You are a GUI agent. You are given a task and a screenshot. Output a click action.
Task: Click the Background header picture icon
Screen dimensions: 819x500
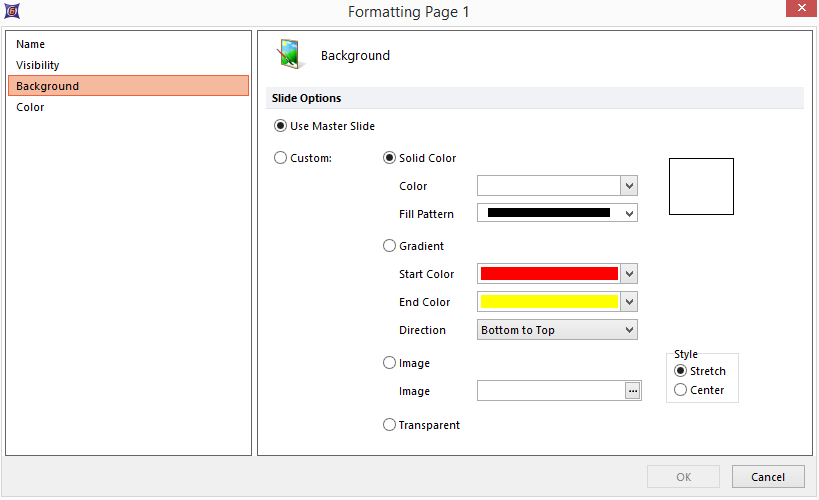tap(289, 55)
